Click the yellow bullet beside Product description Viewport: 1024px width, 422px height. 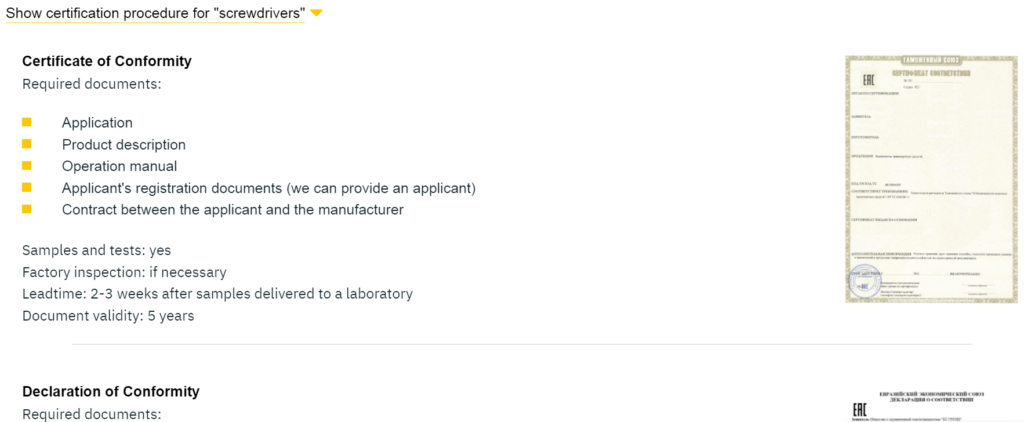[27, 144]
